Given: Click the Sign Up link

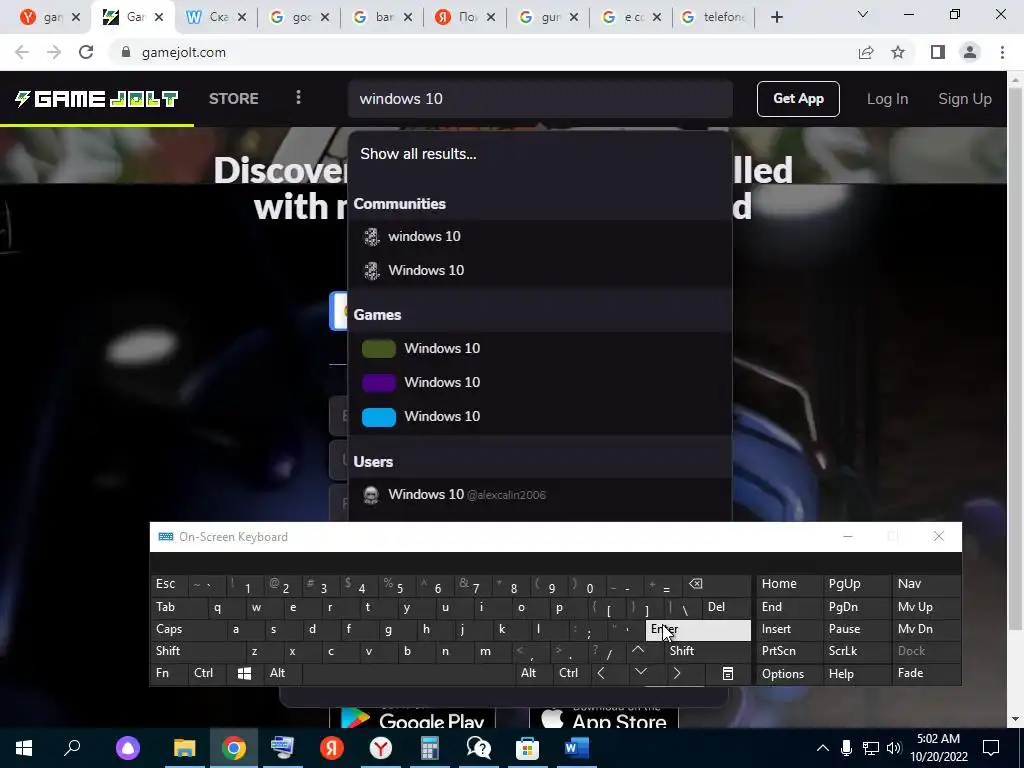Looking at the screenshot, I should point(965,99).
